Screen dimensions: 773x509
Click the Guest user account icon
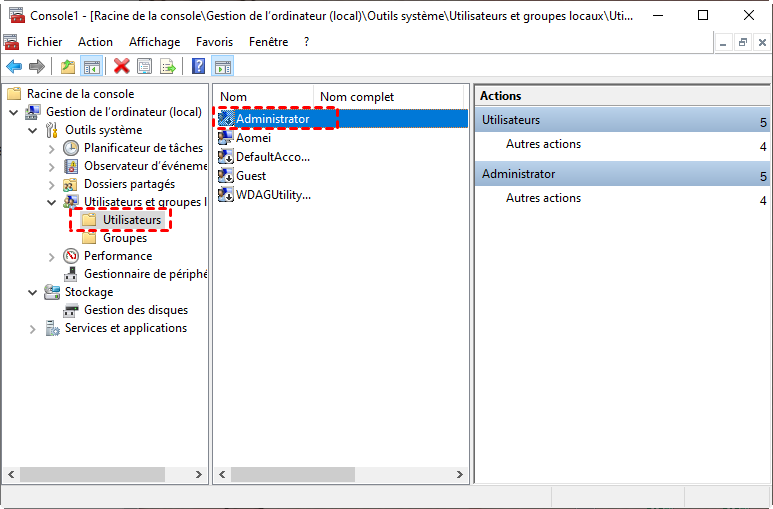point(226,176)
